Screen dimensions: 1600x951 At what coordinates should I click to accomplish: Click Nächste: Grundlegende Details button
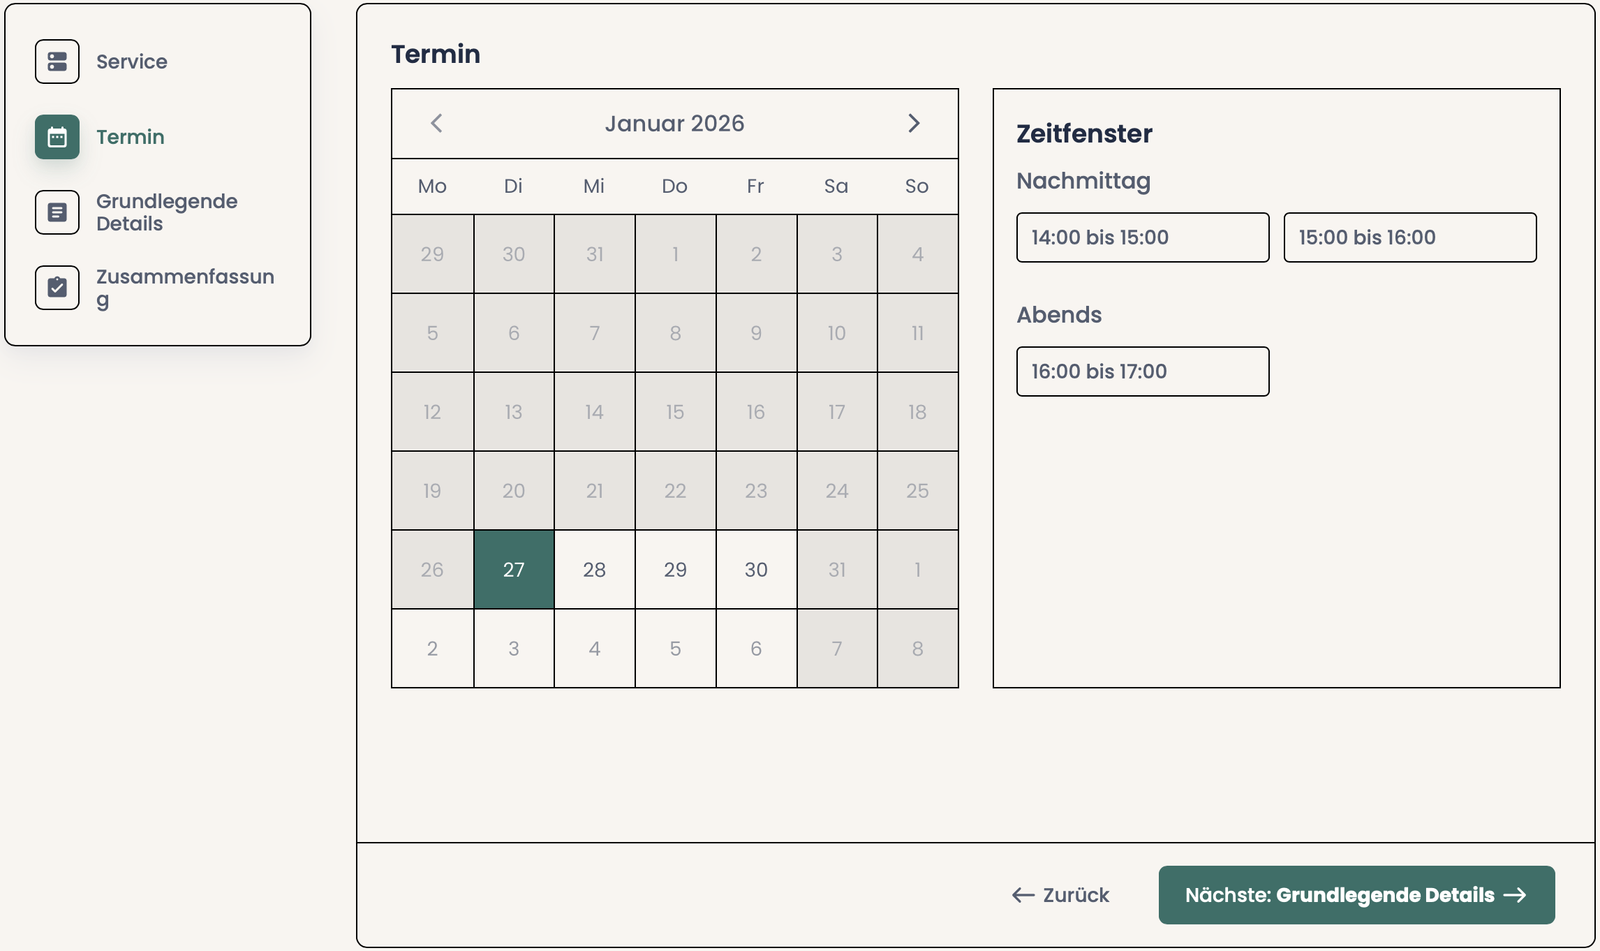tap(1356, 895)
